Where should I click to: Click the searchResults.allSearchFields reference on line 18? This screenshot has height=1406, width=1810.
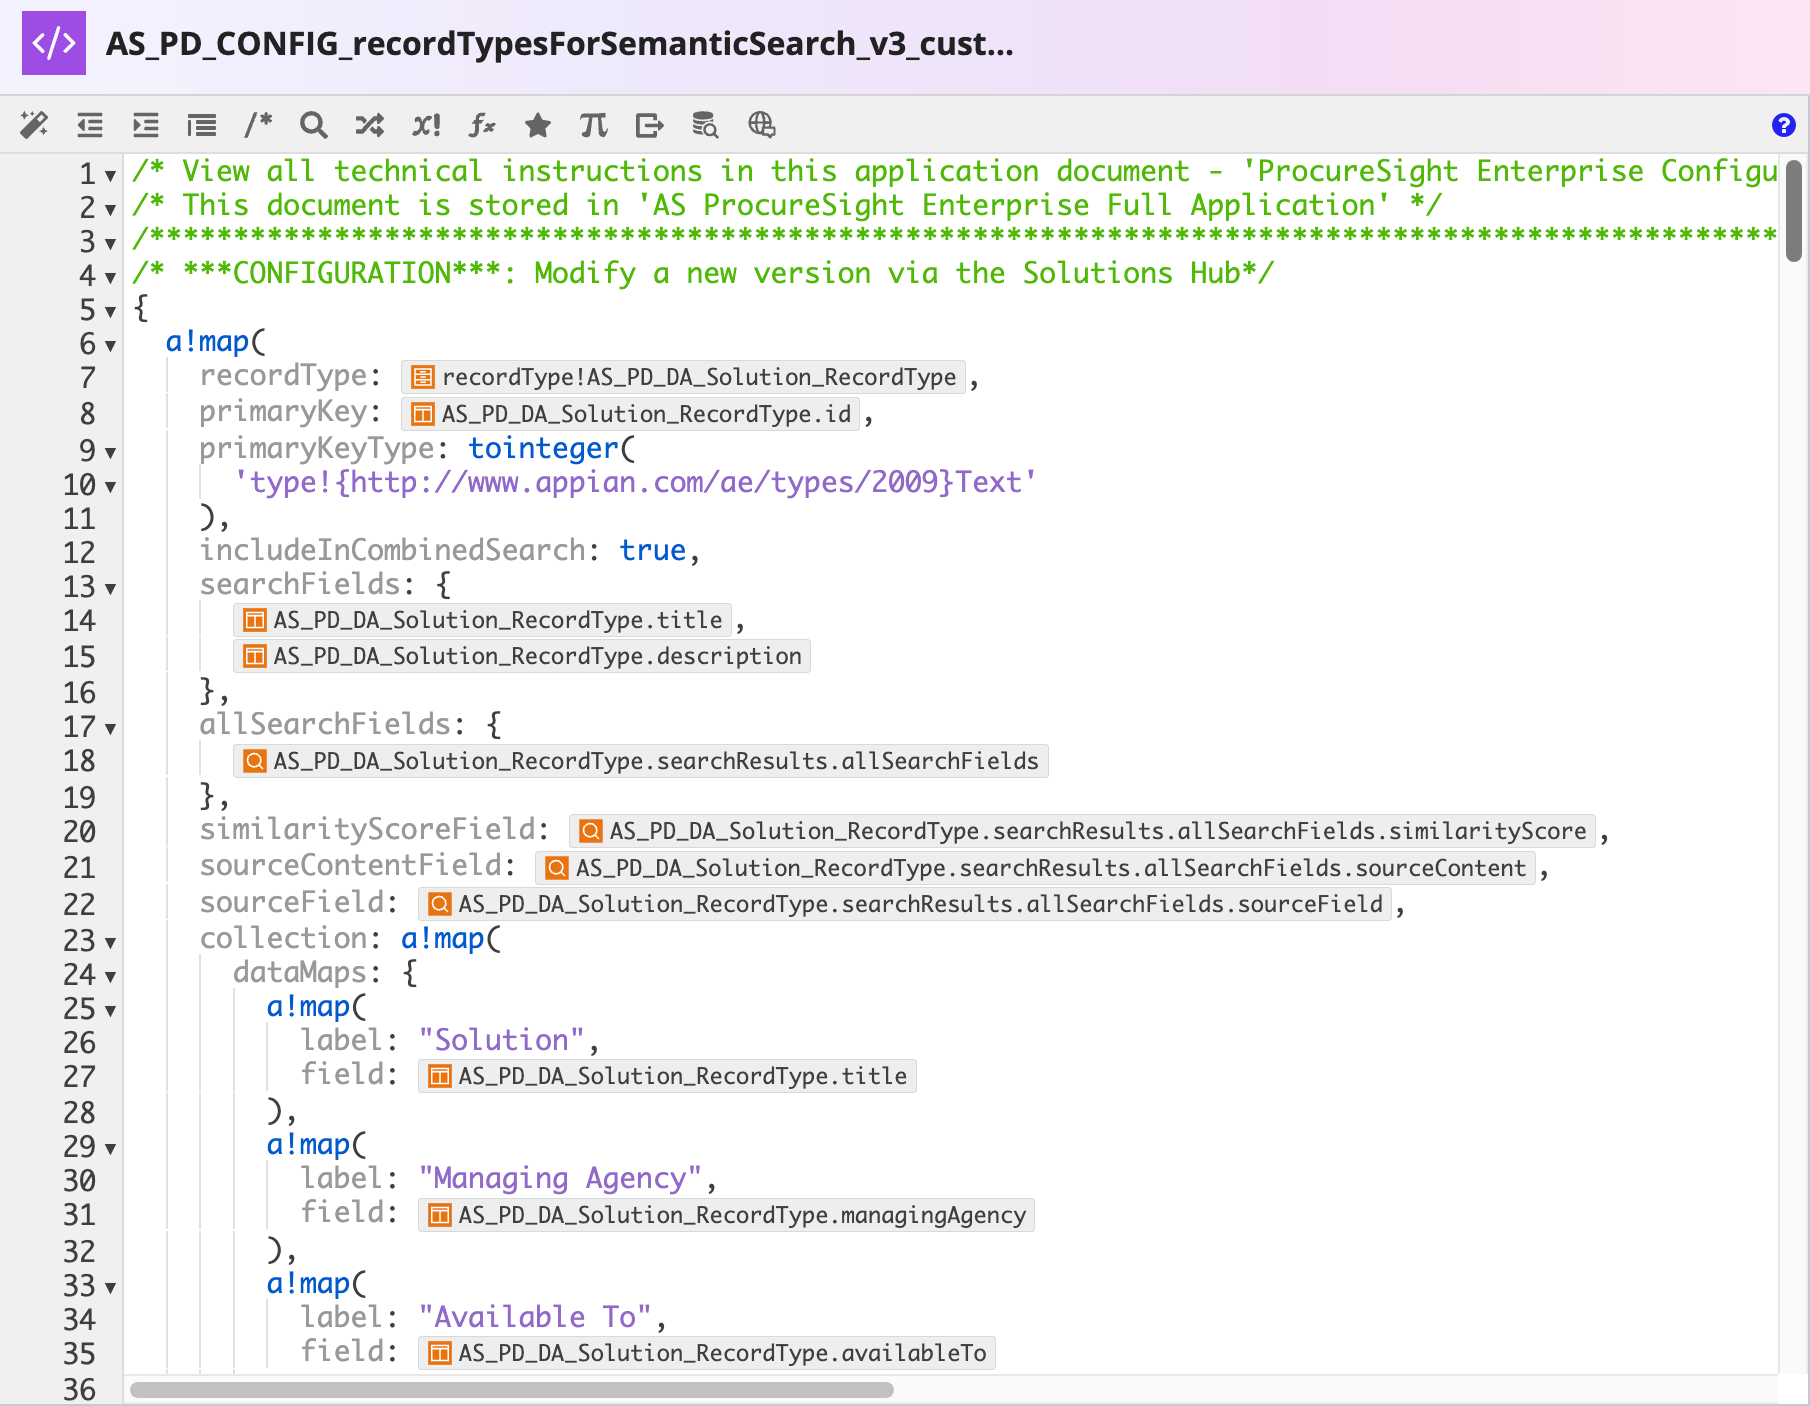click(x=641, y=761)
